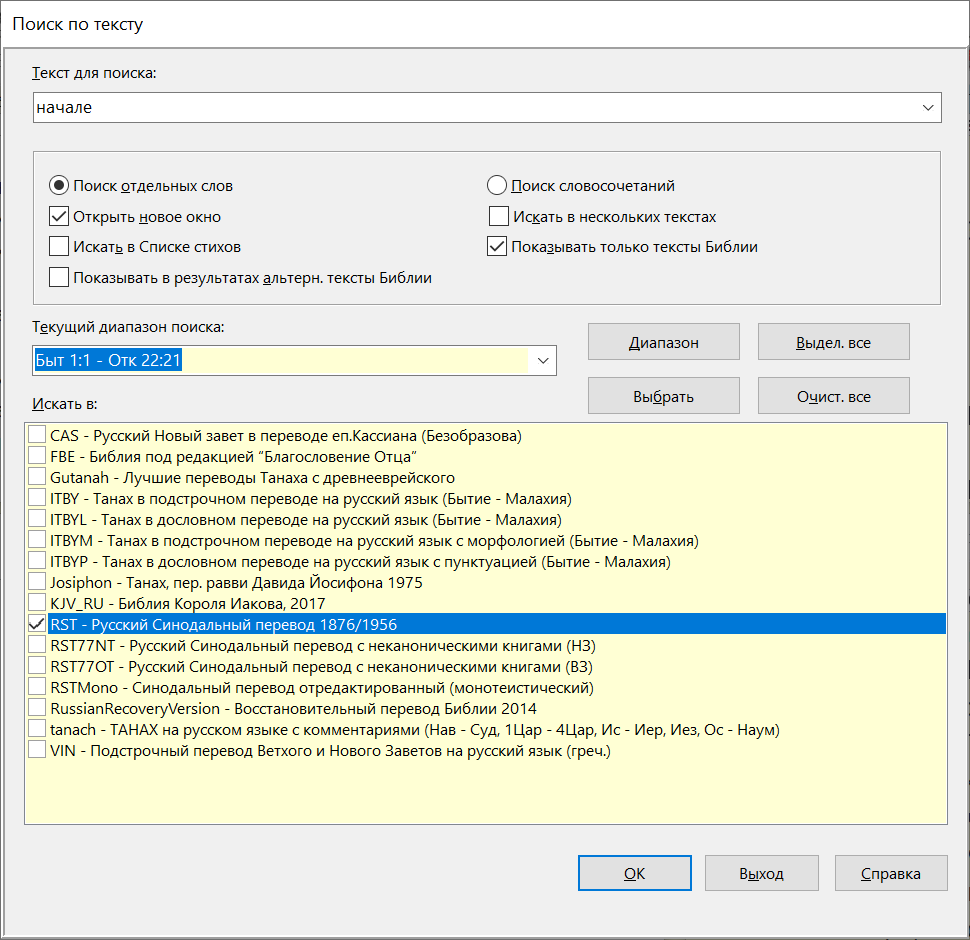
Task: Select row text 'RussianRecoveryVersion - Восстановительный перевод Библии 2014'
Action: 293,709
